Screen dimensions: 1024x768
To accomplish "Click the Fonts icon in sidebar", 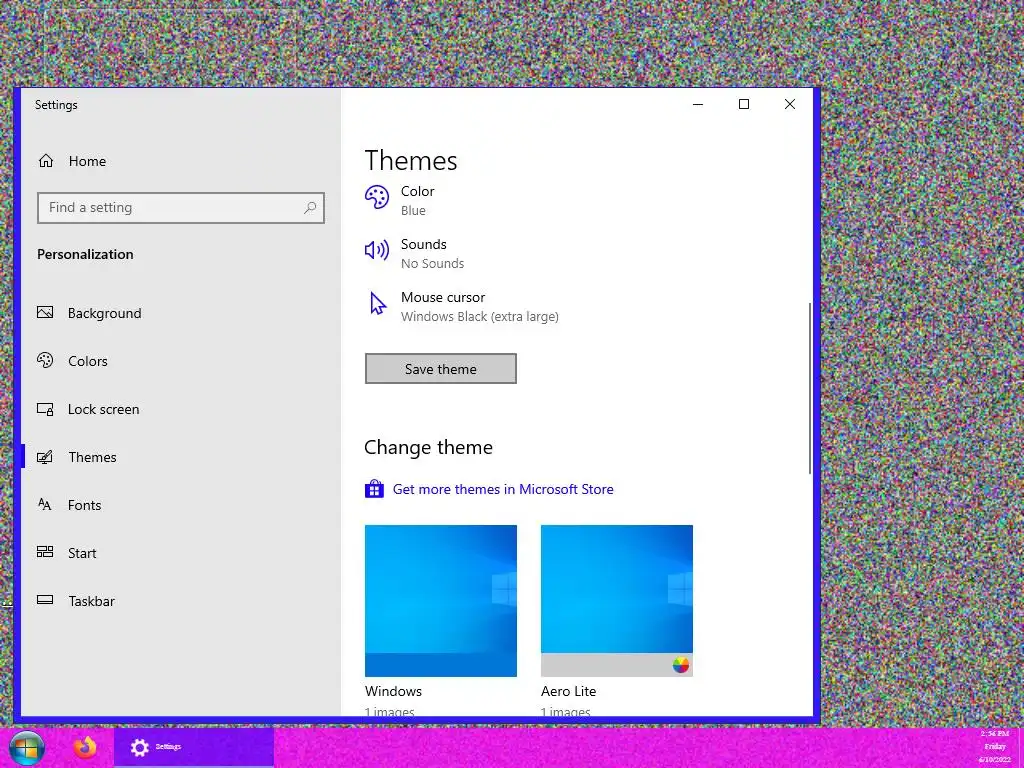I will pyautogui.click(x=45, y=504).
